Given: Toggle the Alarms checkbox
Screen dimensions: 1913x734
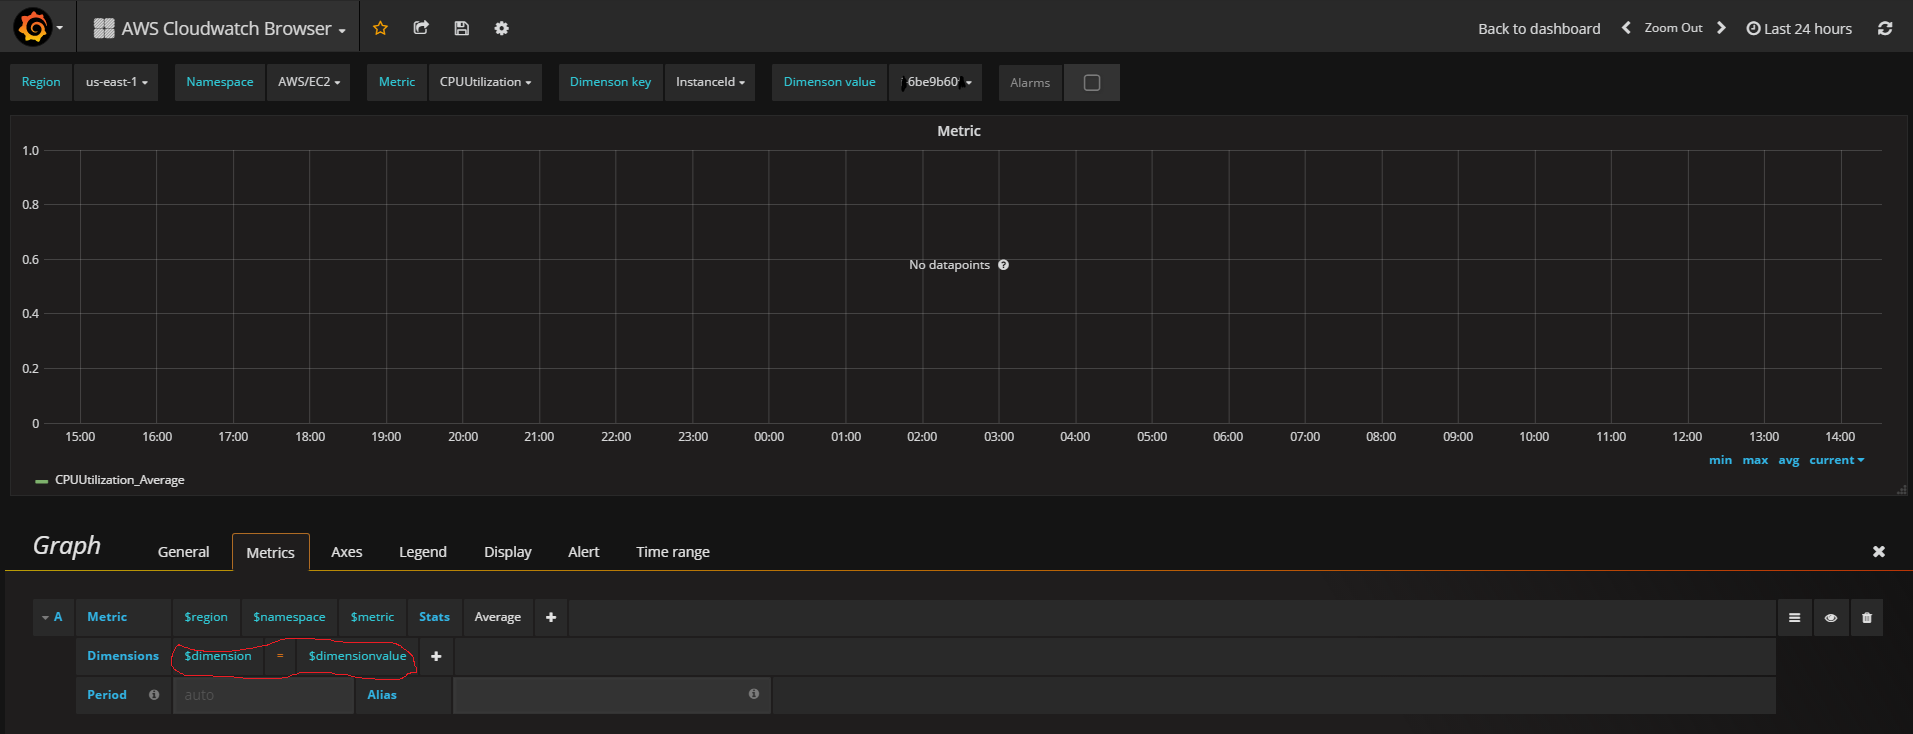Looking at the screenshot, I should 1092,83.
